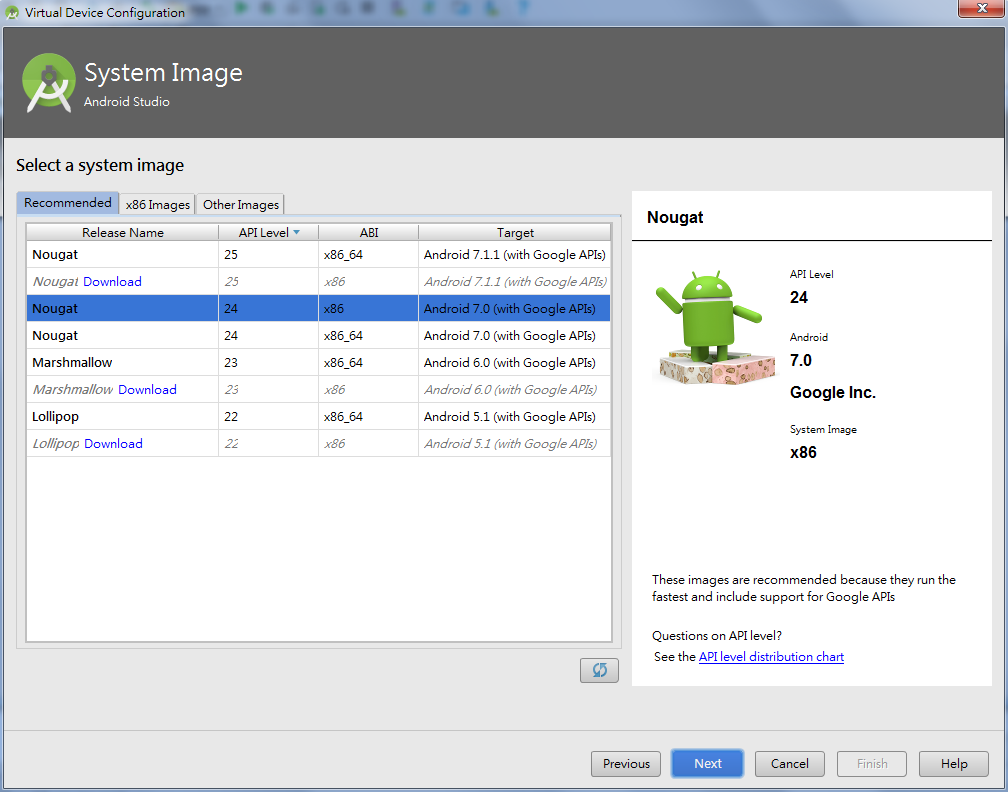Sort by ABI column header
This screenshot has width=1008, height=792.
coord(368,232)
